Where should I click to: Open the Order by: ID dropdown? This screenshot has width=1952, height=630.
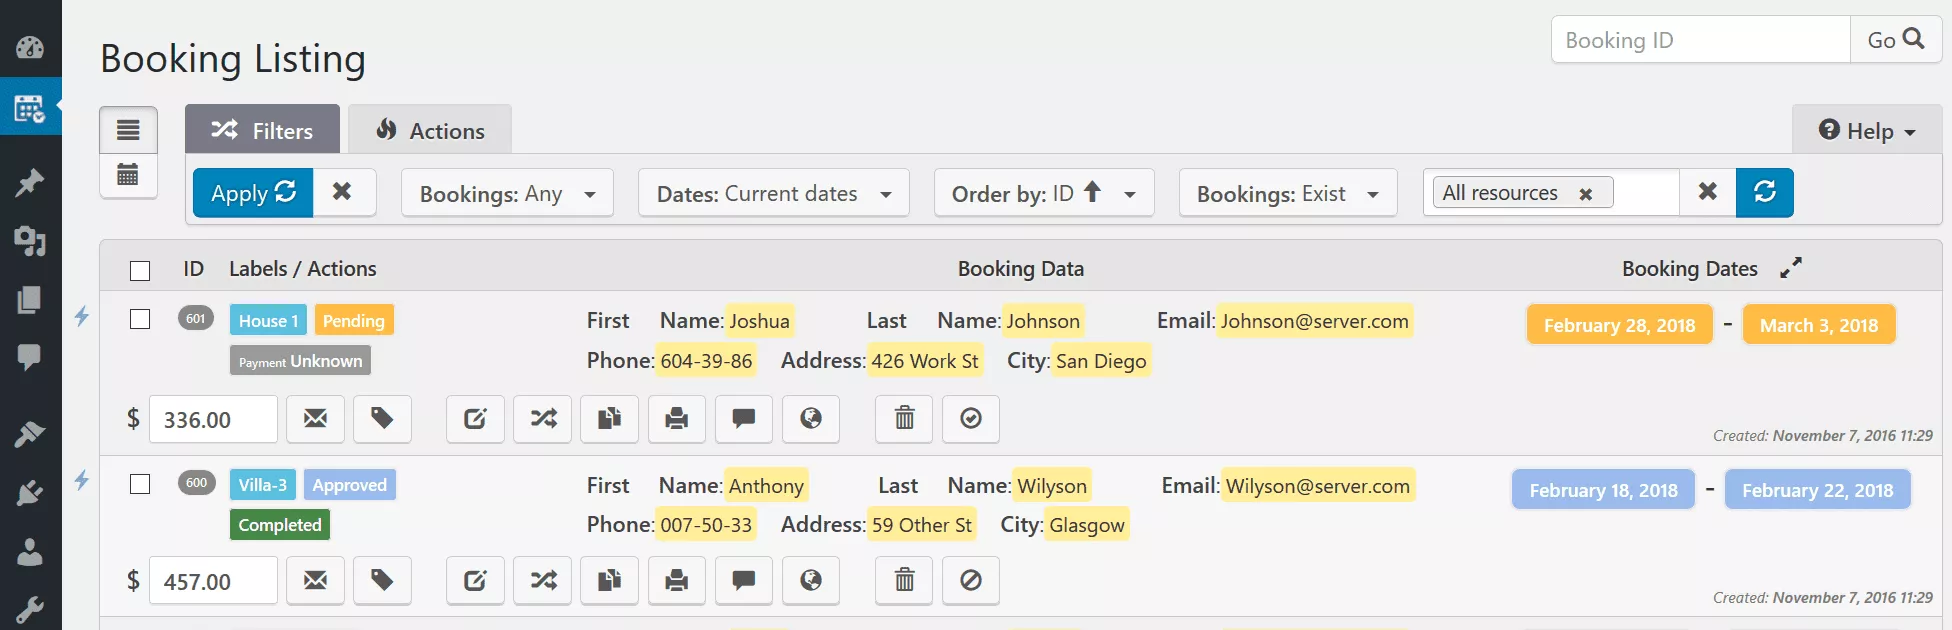pyautogui.click(x=1044, y=193)
